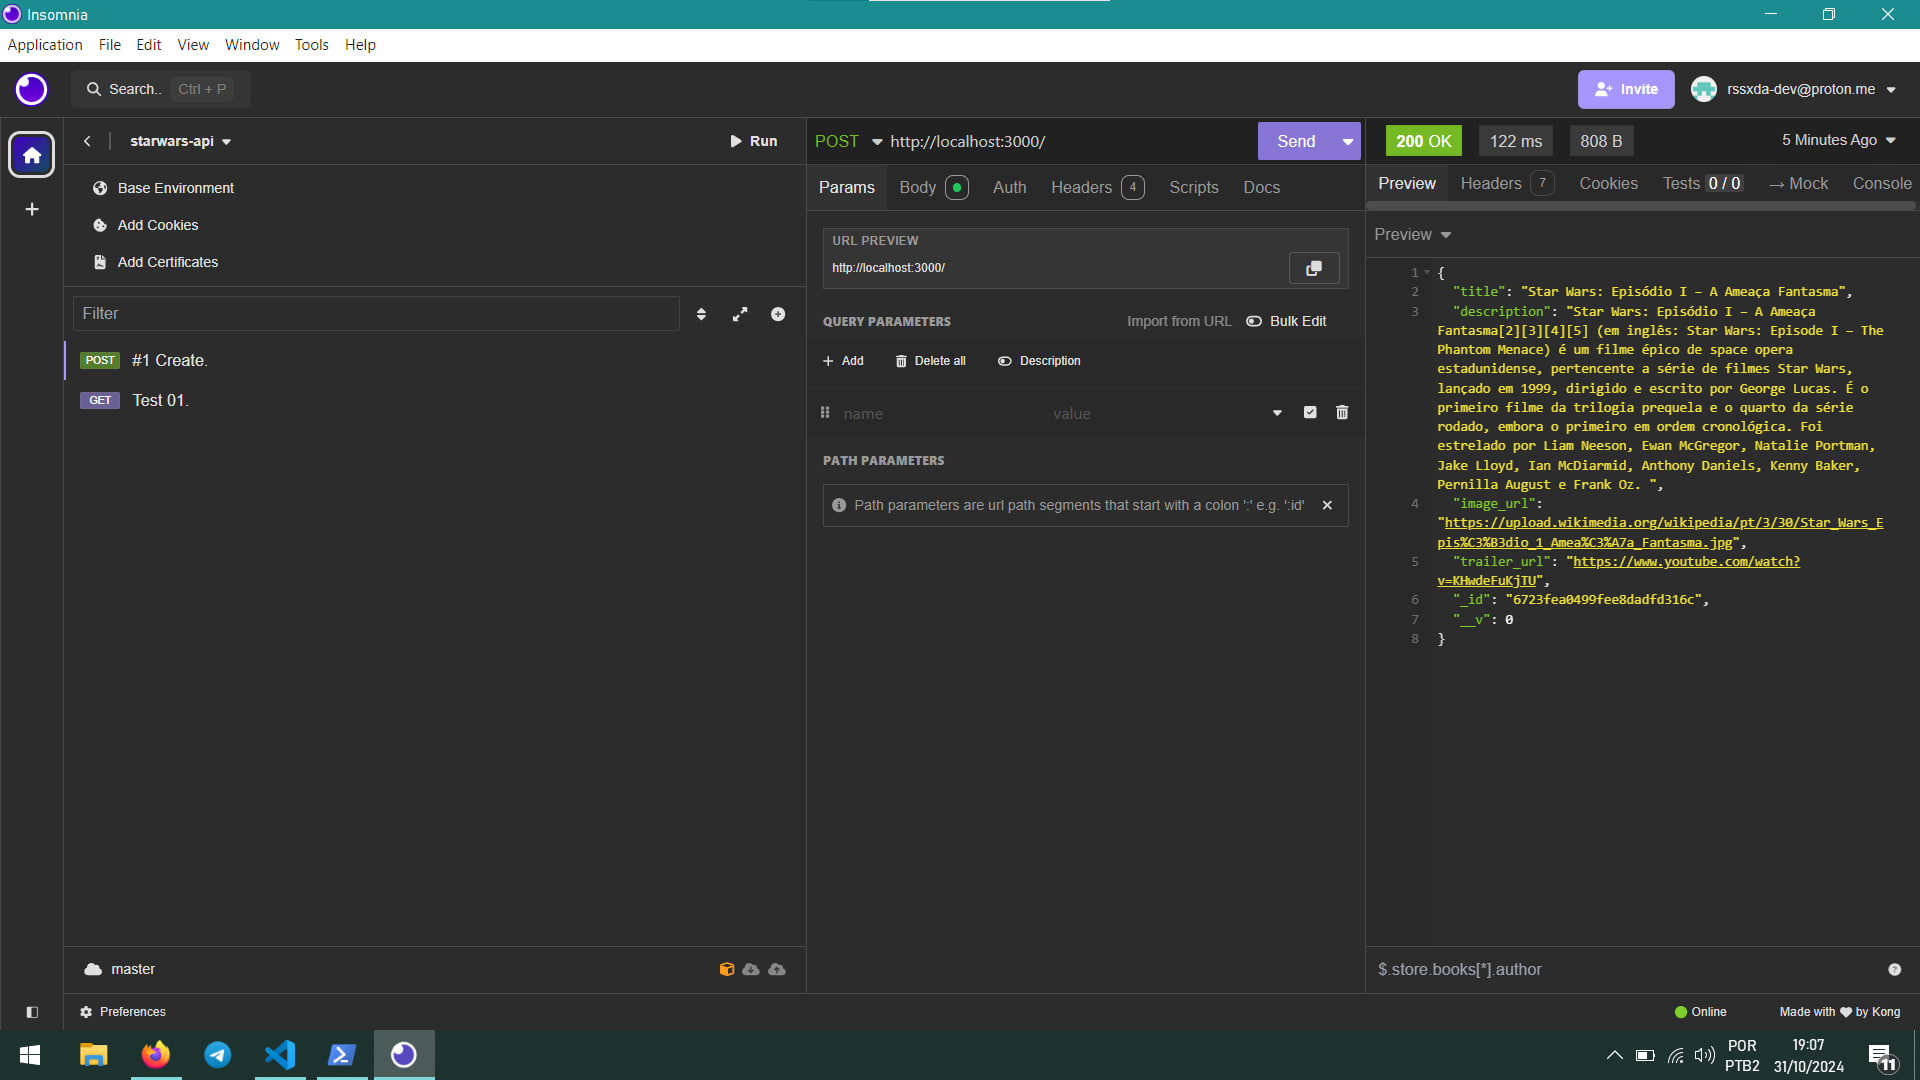Click the Insomnia logo in header
The width and height of the screenshot is (1920, 1080).
31,89
